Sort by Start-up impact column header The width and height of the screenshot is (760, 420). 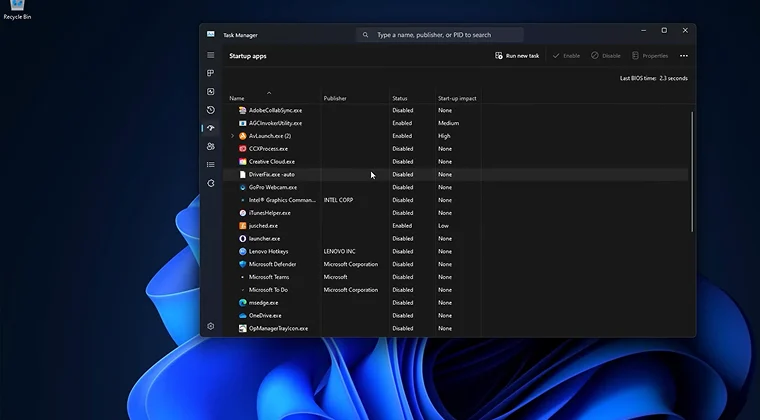[457, 98]
